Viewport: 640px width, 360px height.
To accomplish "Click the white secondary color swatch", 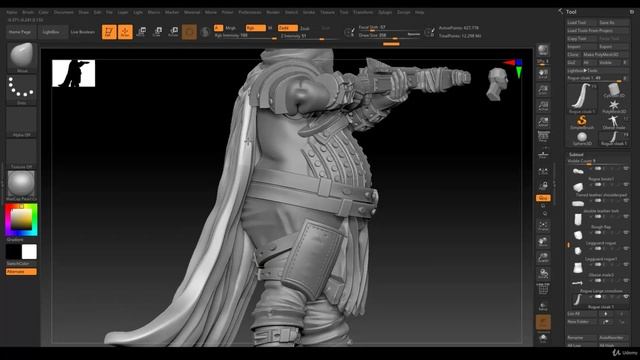I will click(x=29, y=252).
